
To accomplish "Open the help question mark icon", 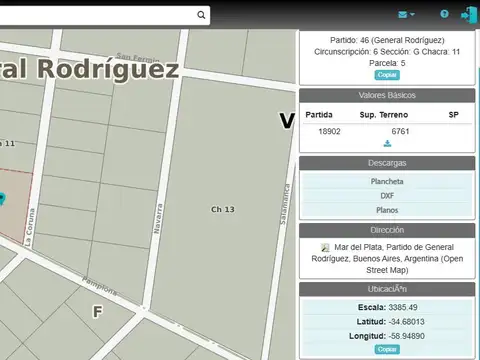I will point(444,14).
